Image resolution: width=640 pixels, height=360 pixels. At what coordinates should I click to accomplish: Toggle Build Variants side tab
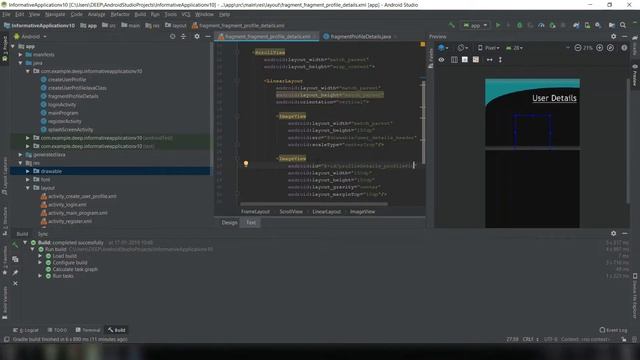5,302
